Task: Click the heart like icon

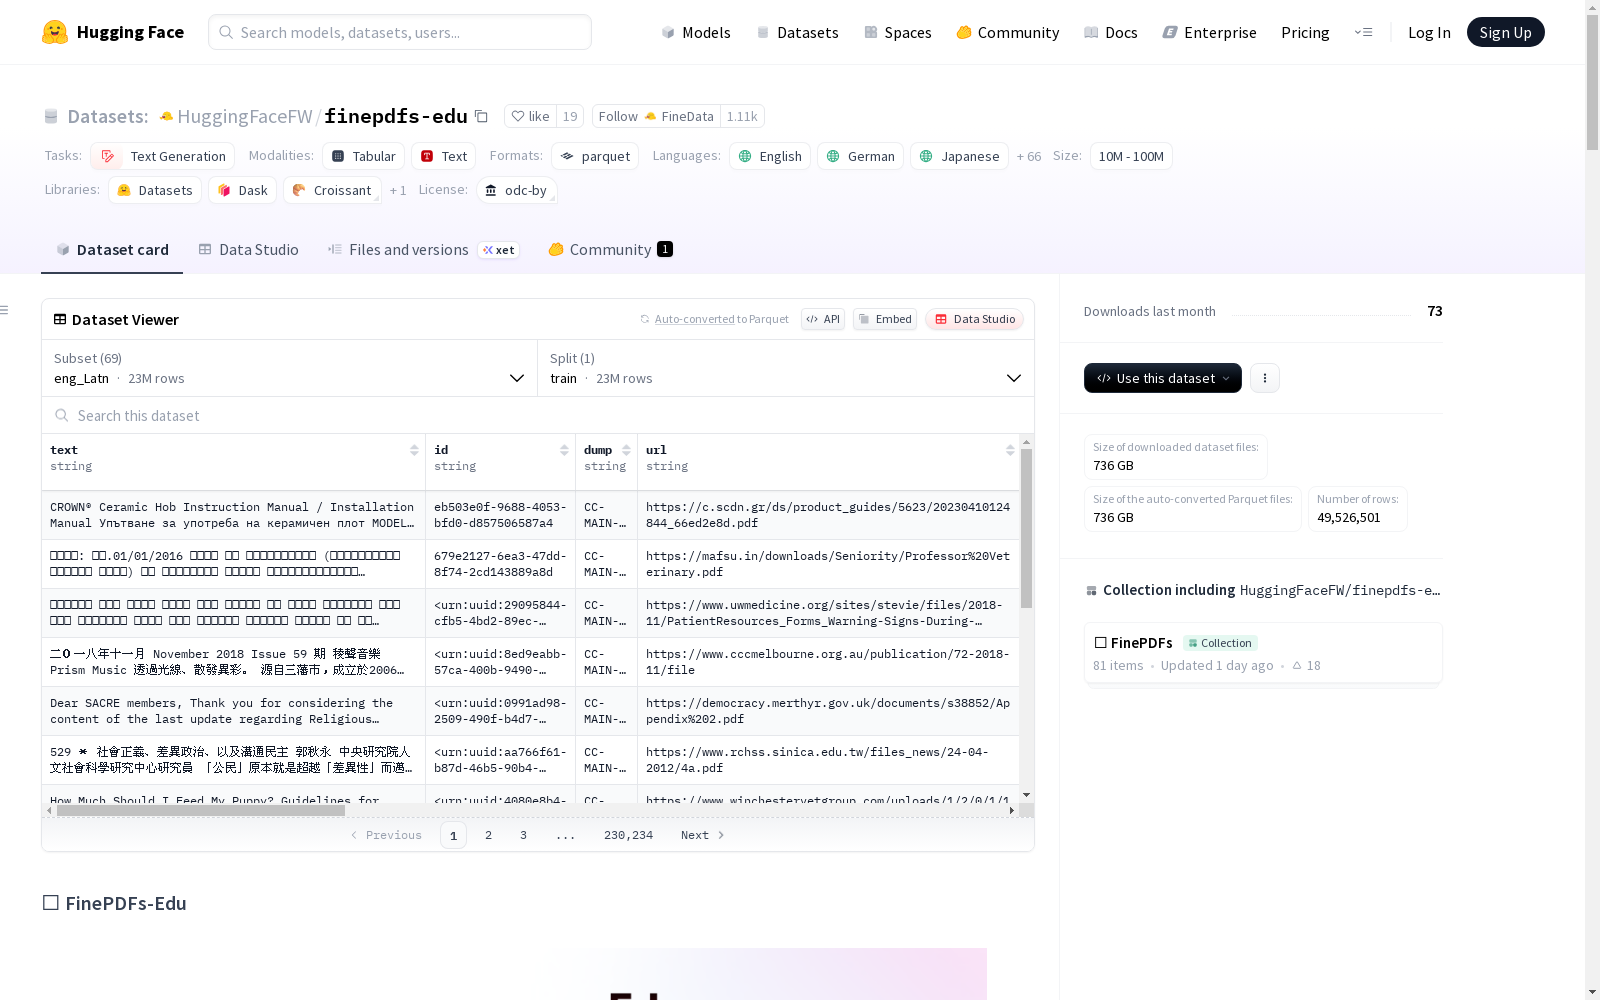Action: pos(518,116)
